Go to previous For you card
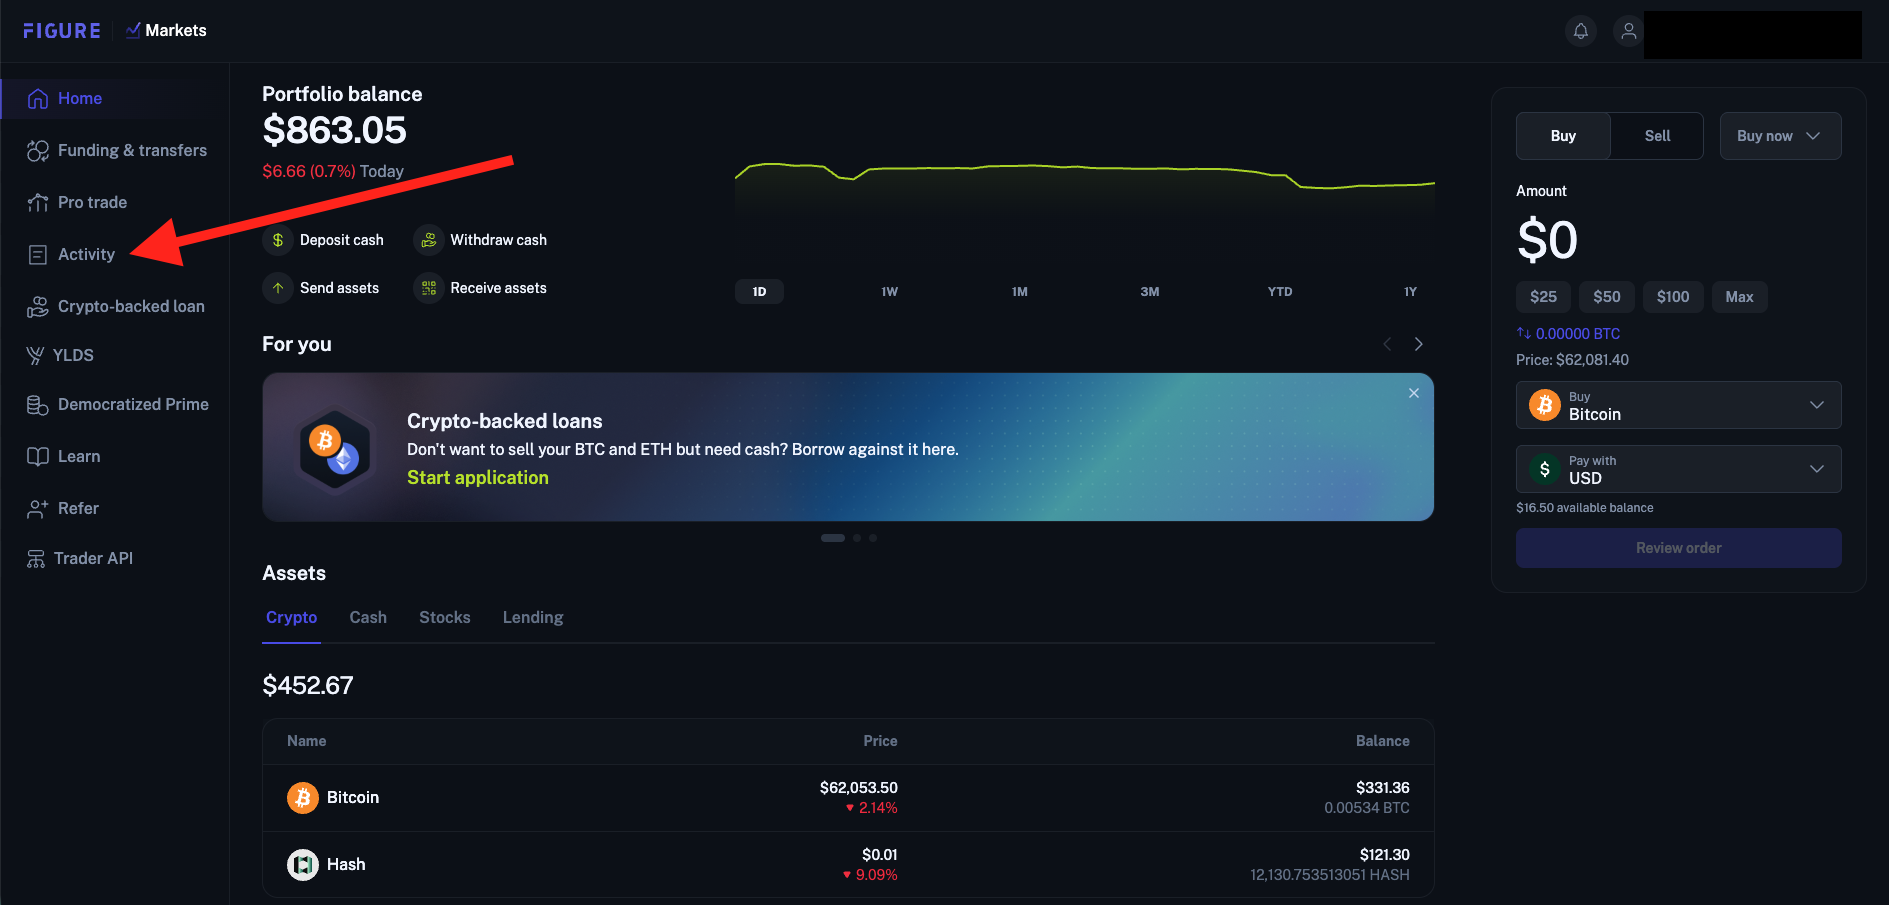The width and height of the screenshot is (1889, 905). (x=1387, y=344)
